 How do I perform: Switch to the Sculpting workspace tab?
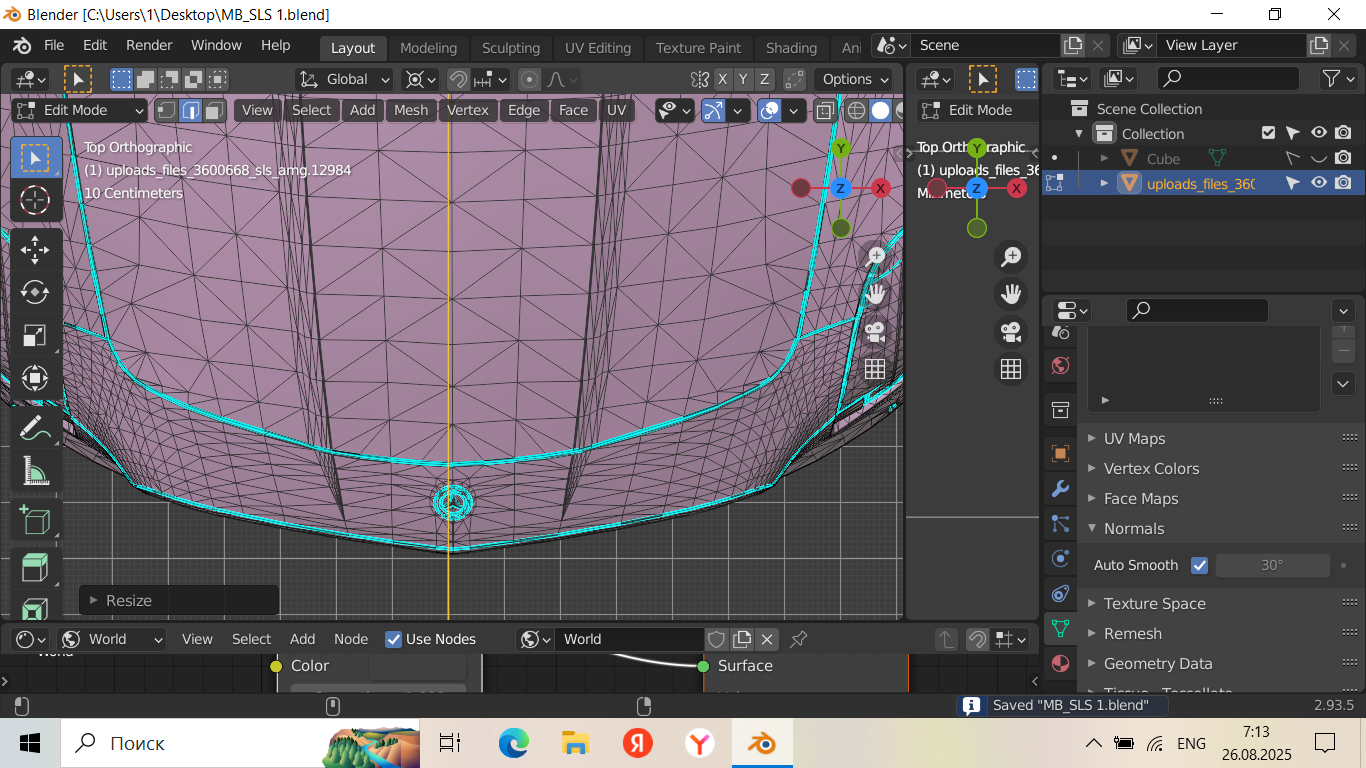coord(510,48)
